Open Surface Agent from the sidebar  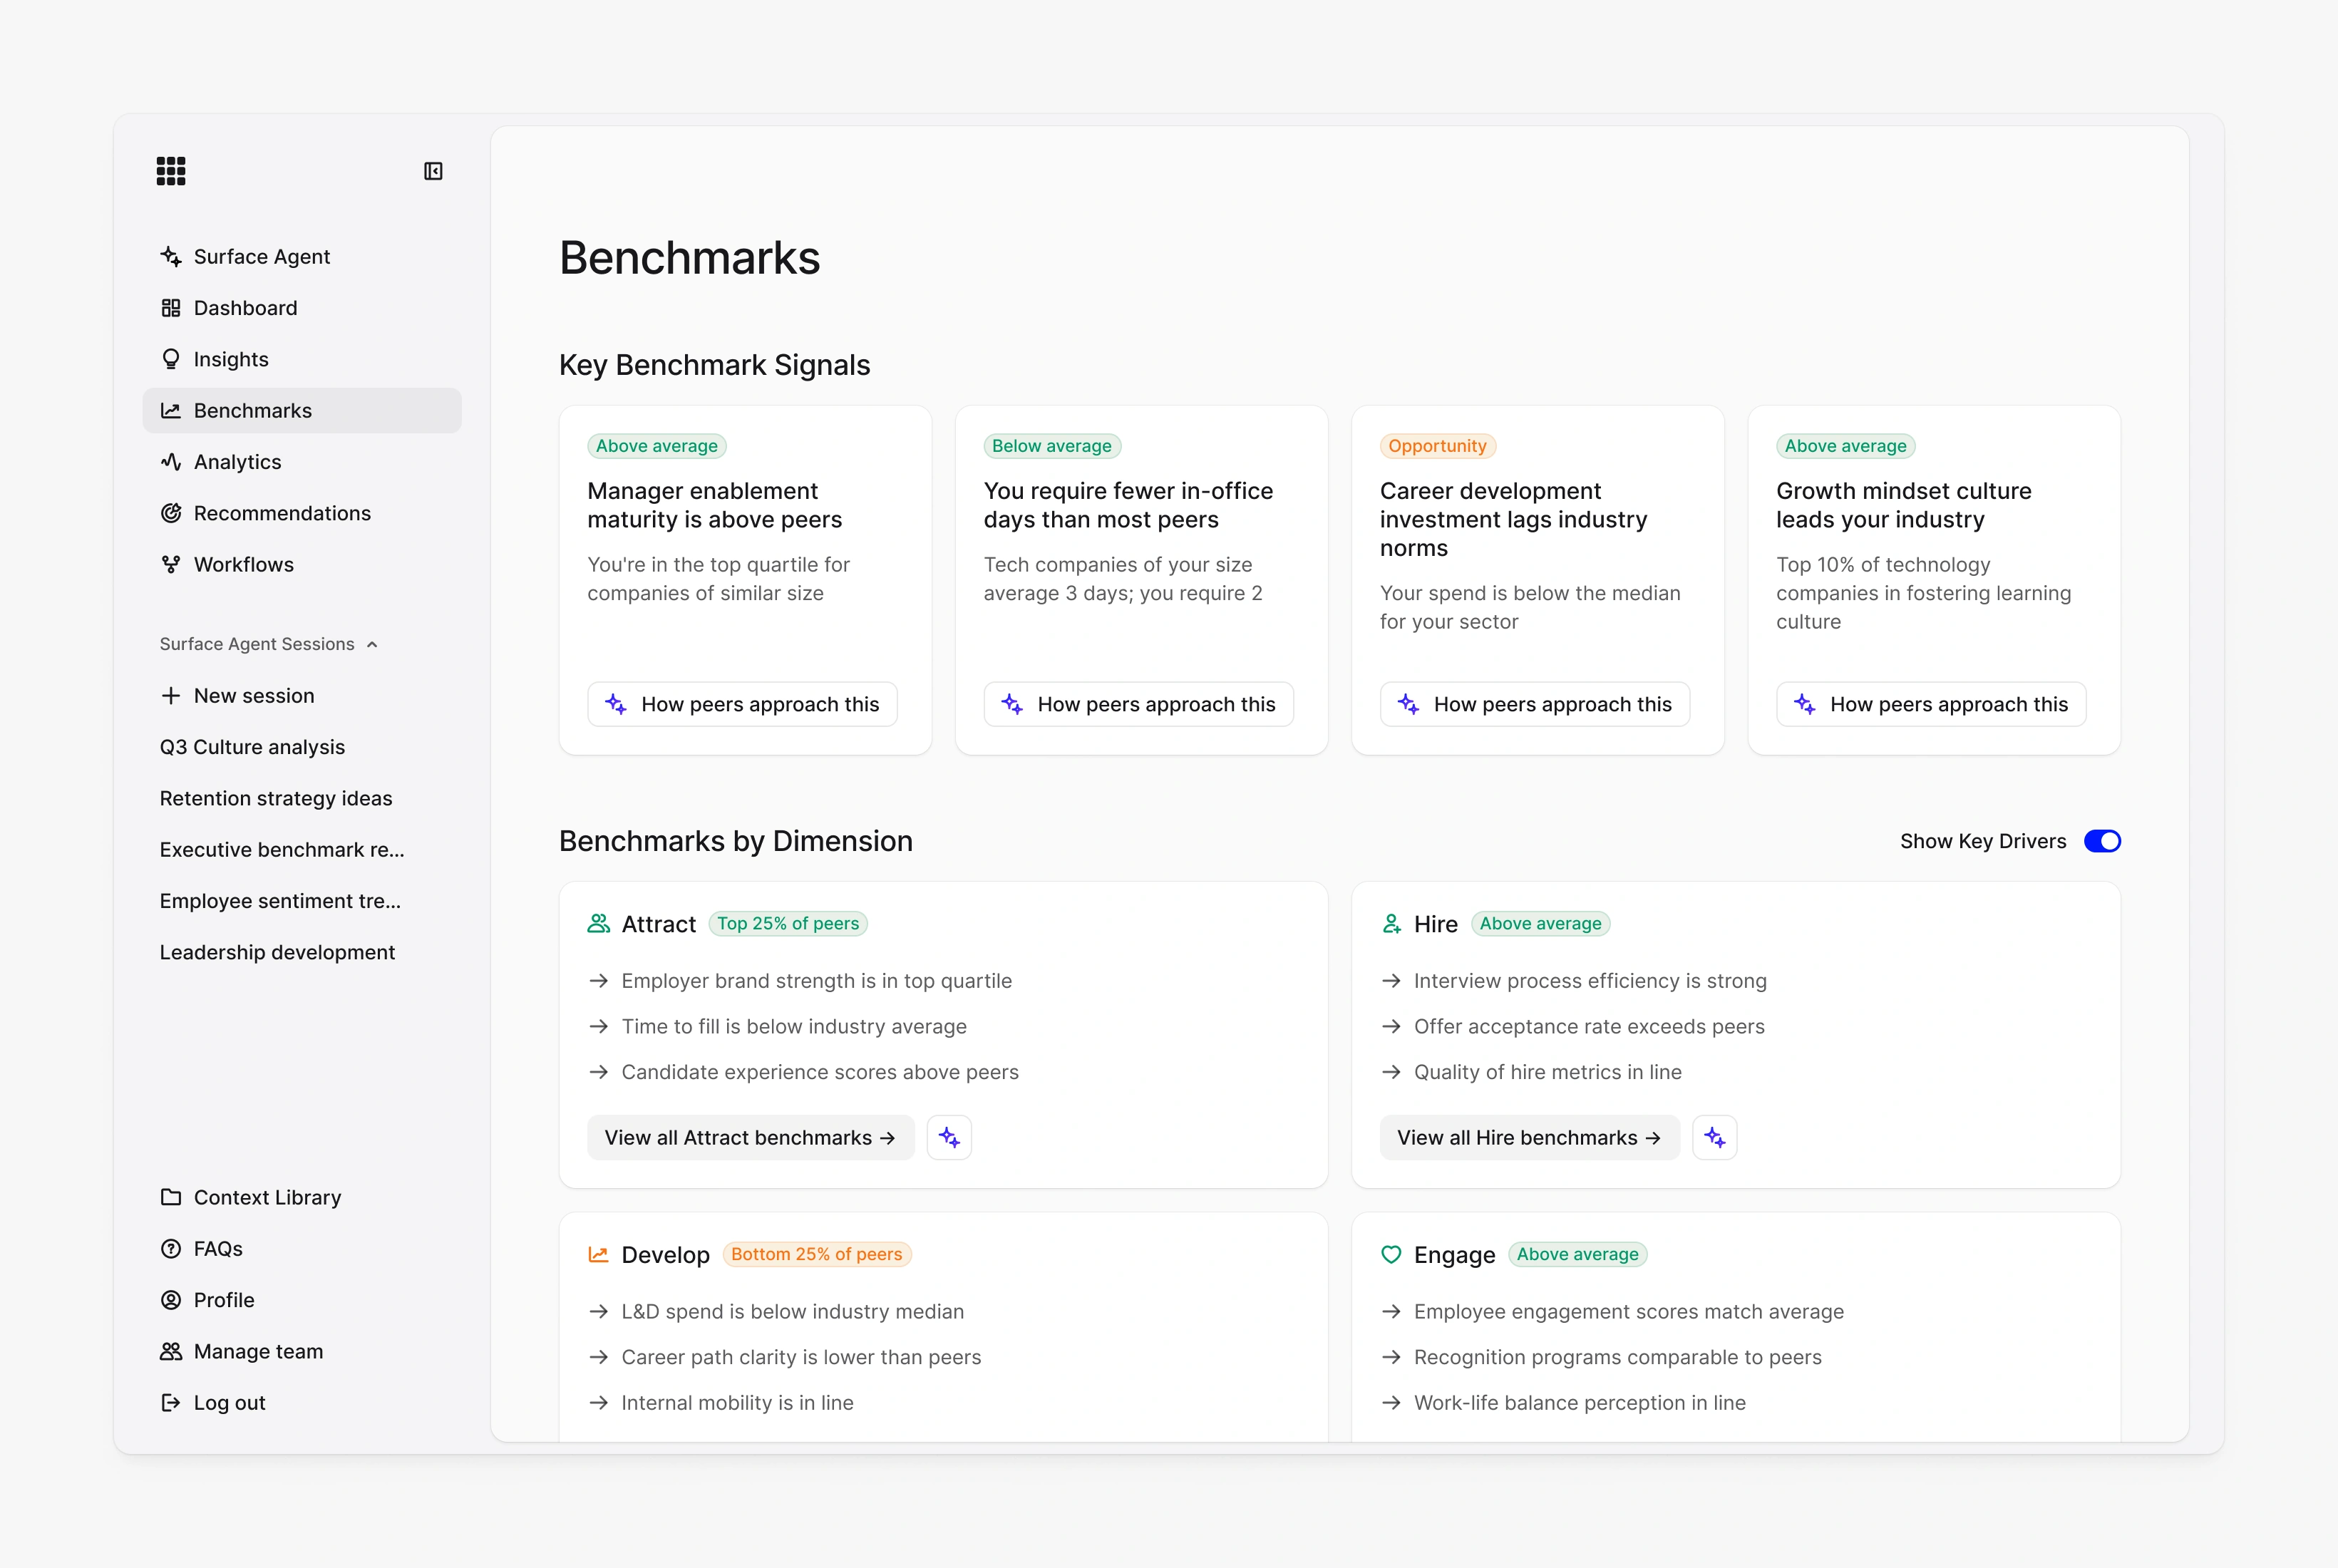[x=302, y=257]
